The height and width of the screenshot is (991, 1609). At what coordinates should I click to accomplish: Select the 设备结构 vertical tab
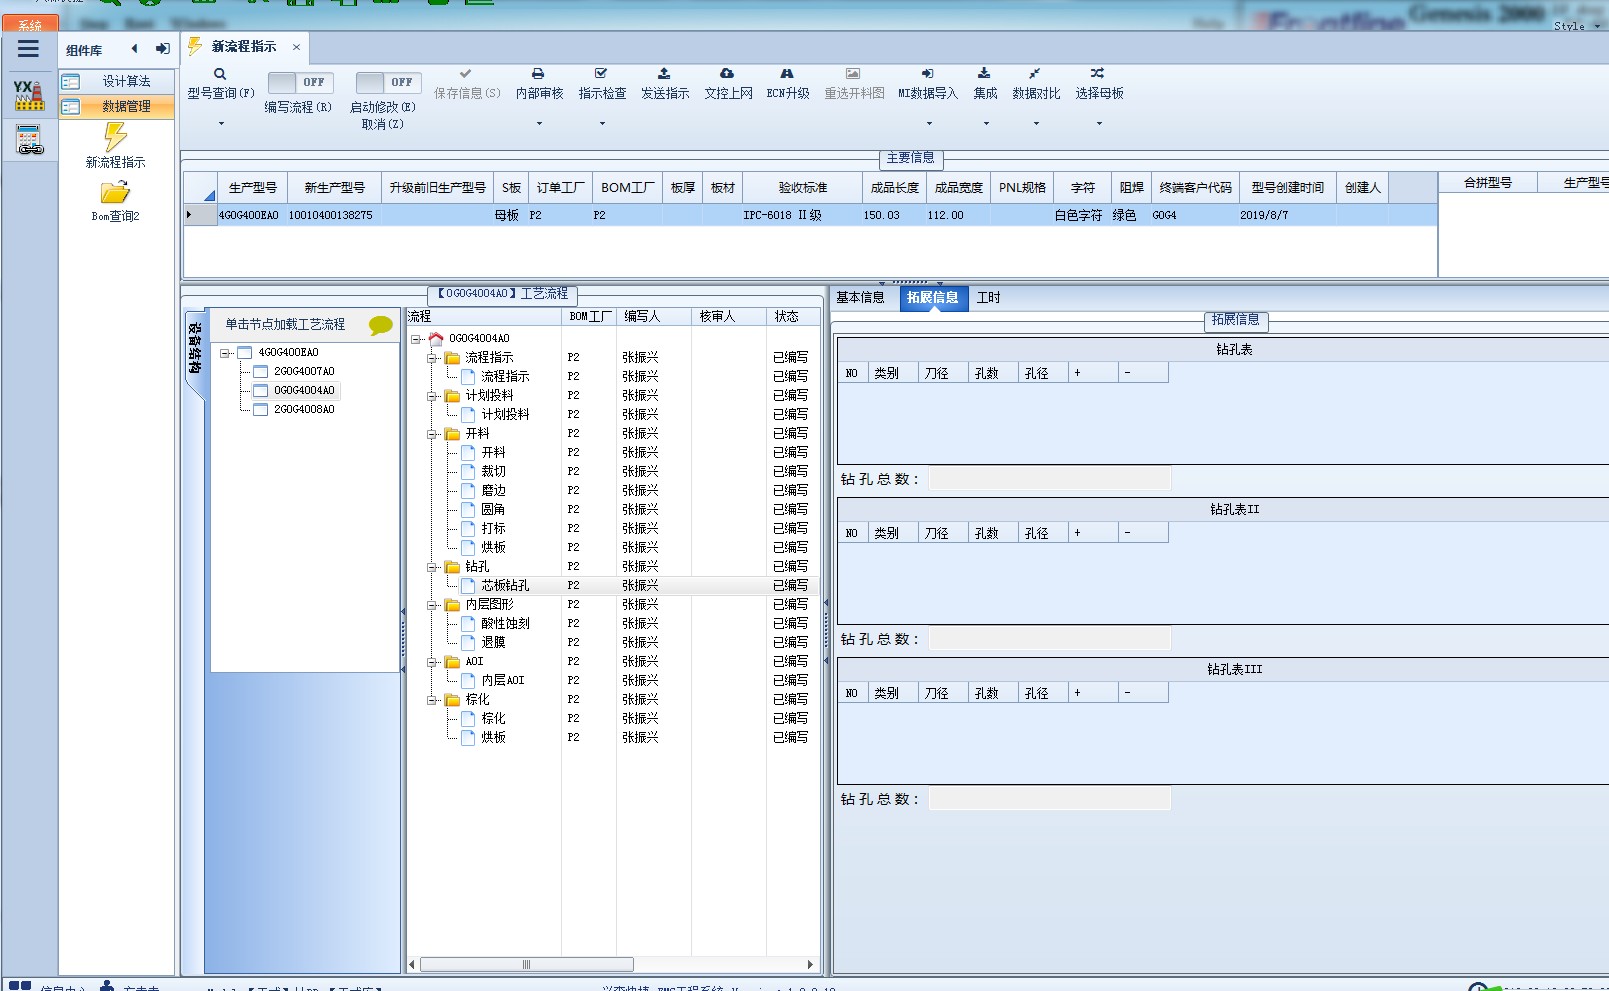(194, 348)
